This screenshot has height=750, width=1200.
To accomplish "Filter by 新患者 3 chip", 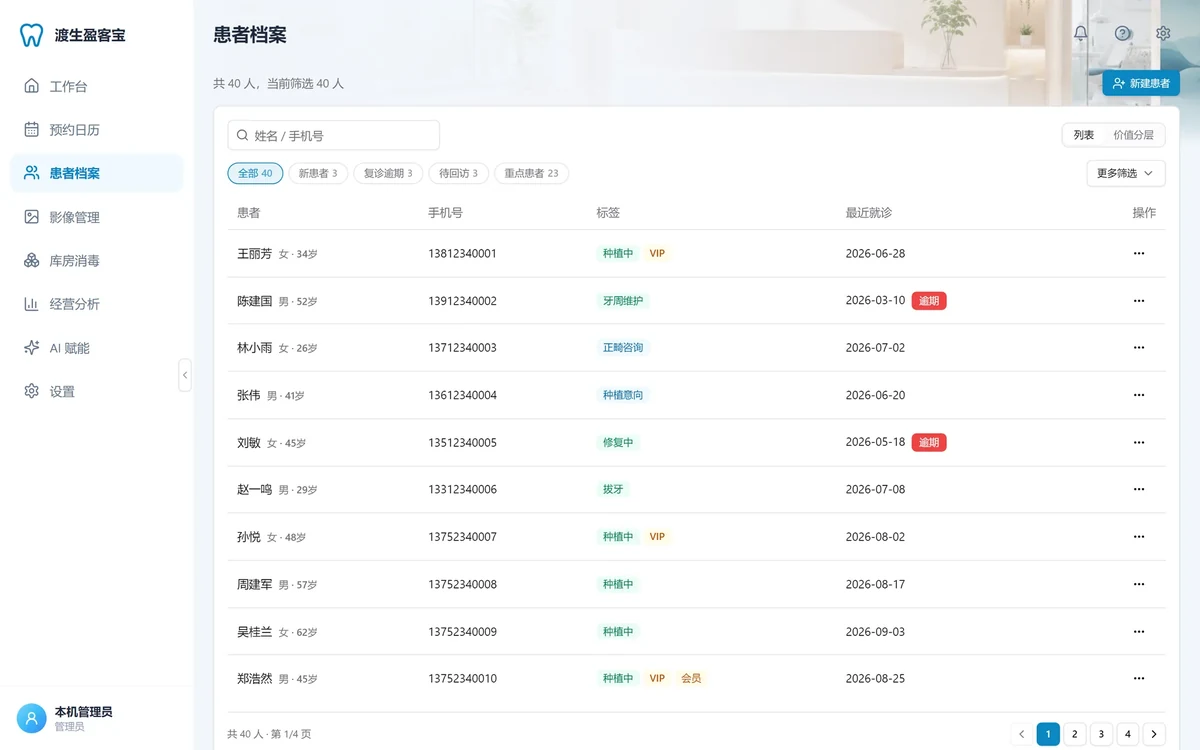I will click(318, 173).
